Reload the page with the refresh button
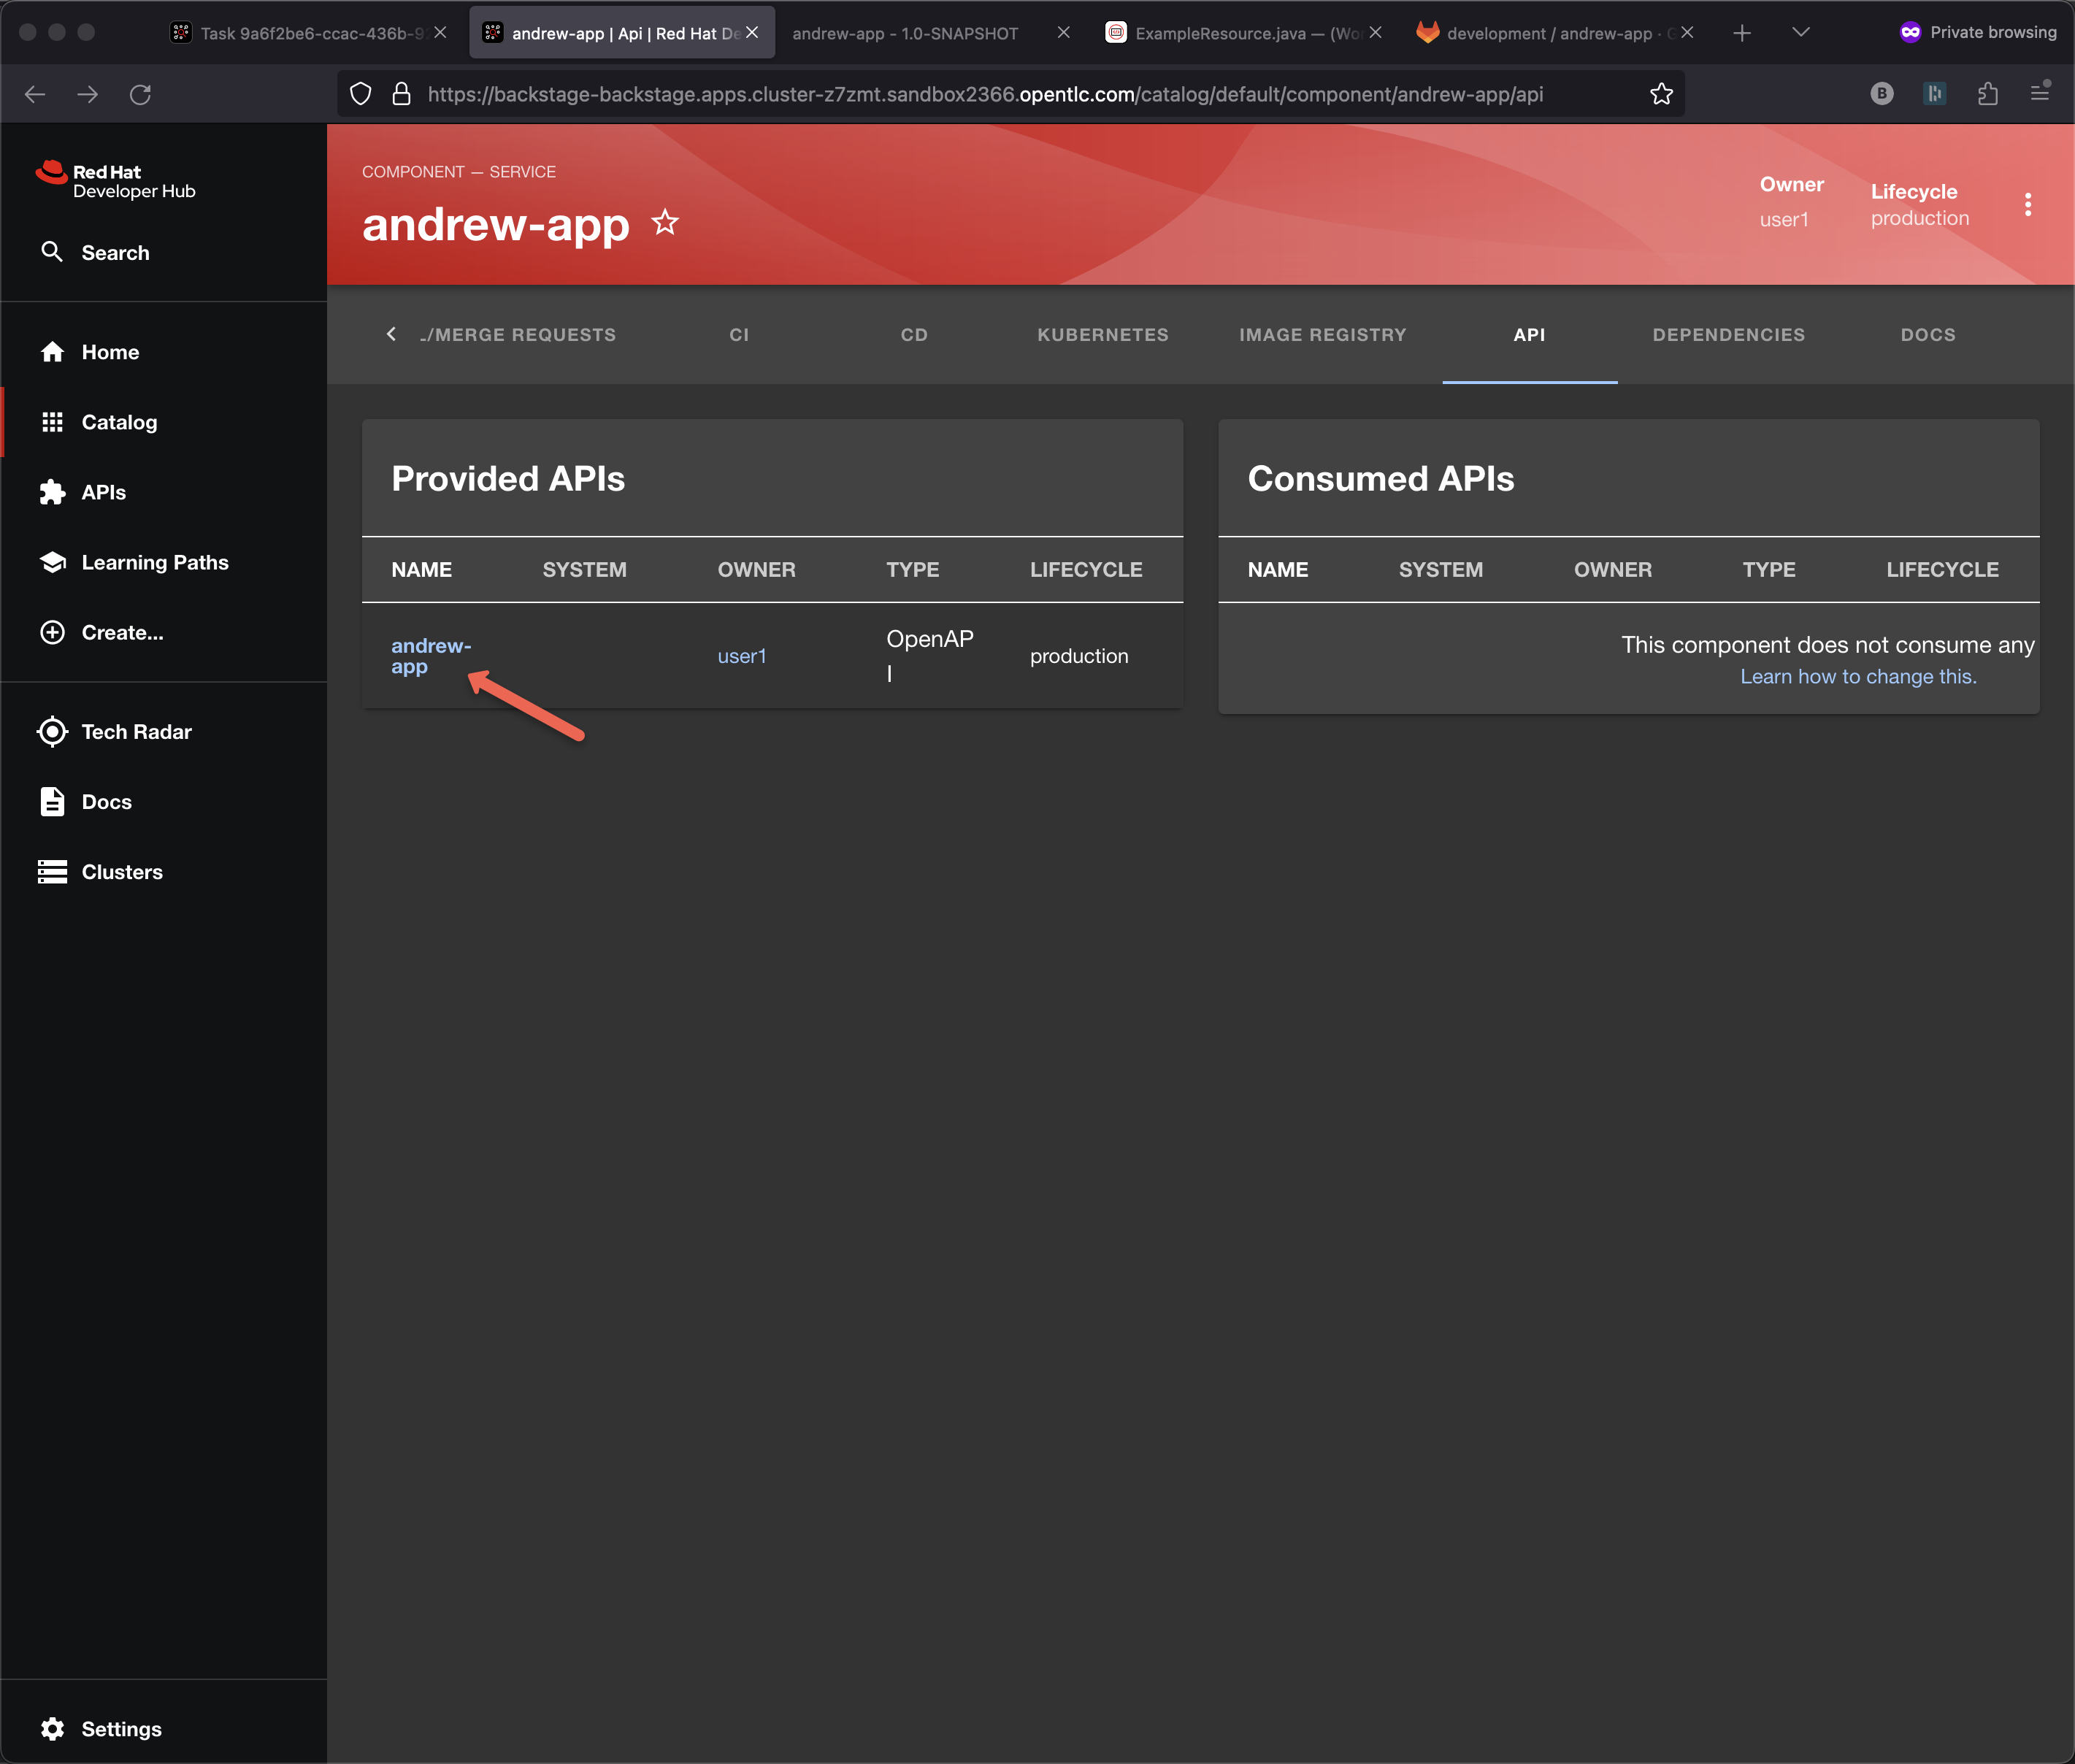Viewport: 2075px width, 1764px height. click(x=140, y=94)
